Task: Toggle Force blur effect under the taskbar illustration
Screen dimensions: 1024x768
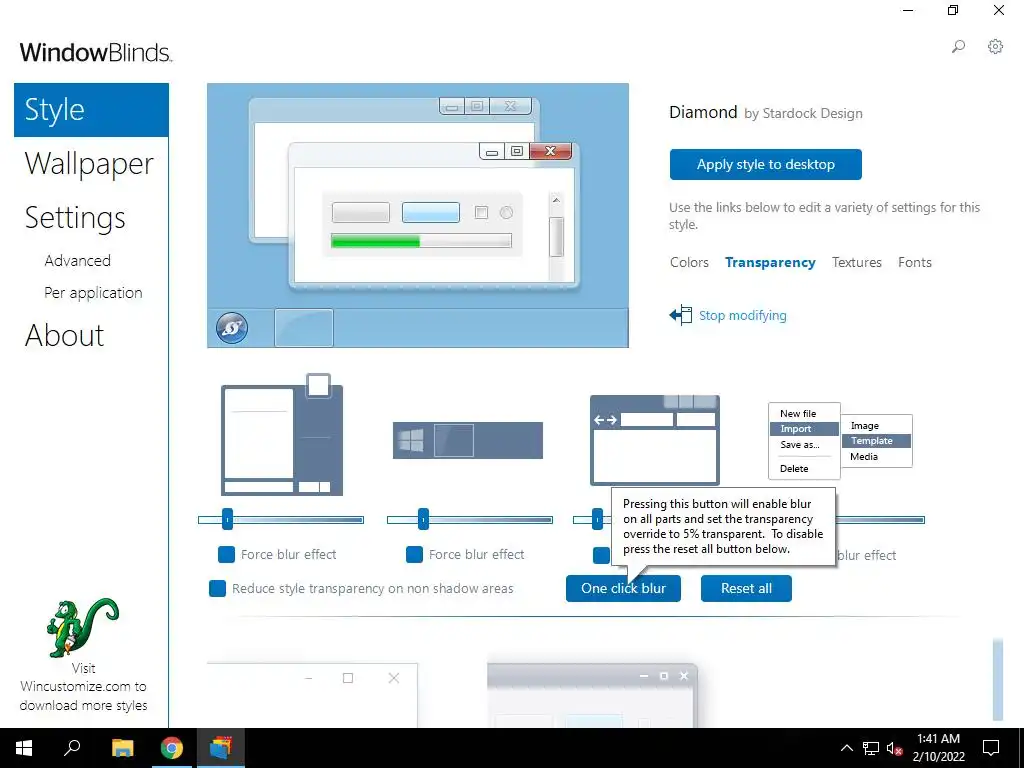Action: [414, 554]
